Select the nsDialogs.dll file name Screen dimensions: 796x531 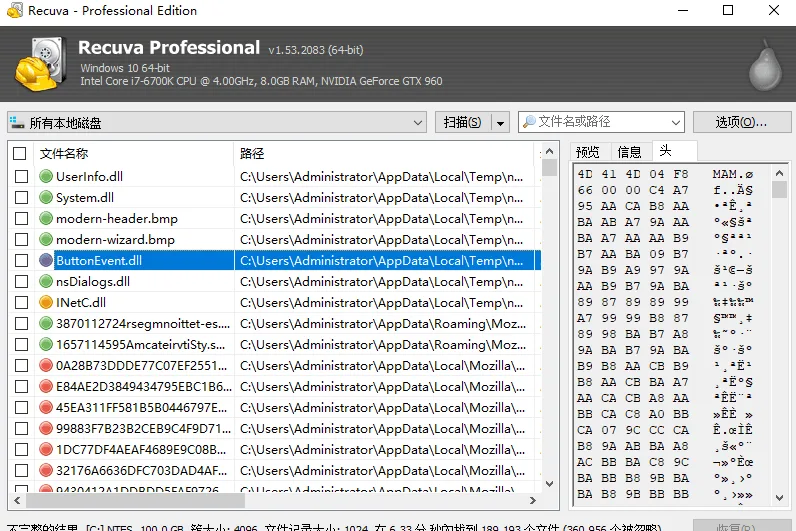tap(93, 281)
